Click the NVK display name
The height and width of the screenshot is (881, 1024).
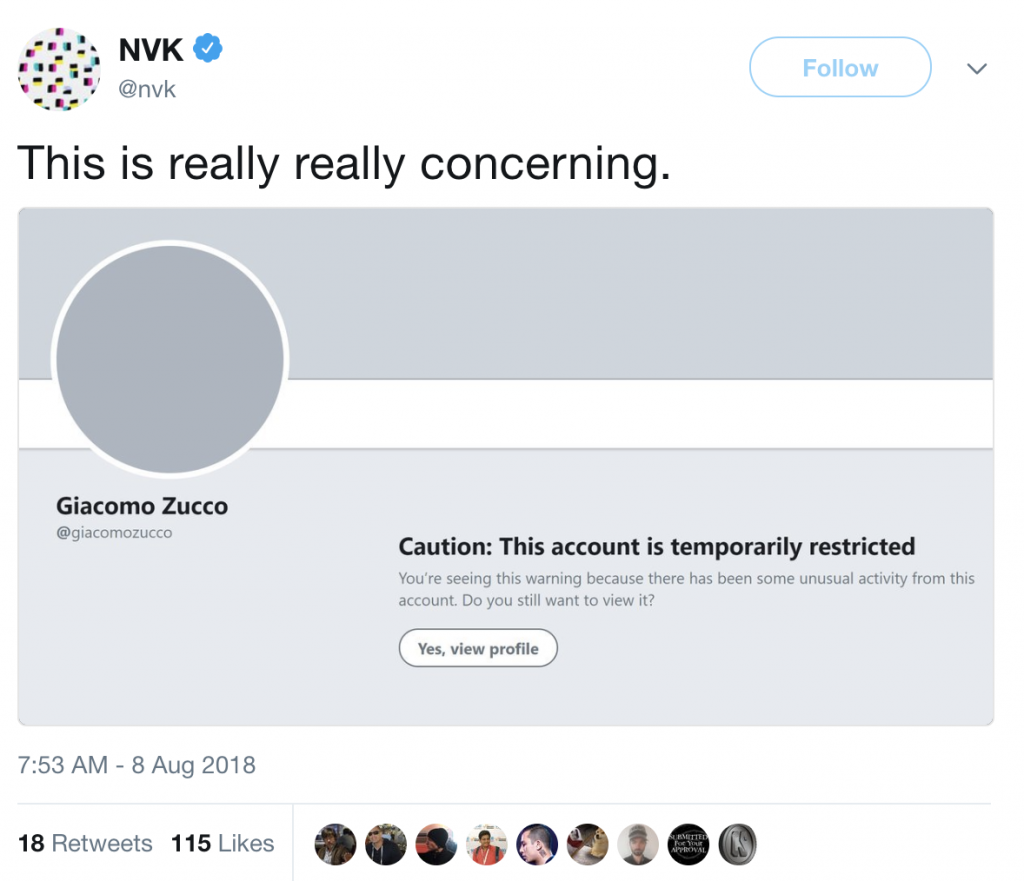click(150, 48)
